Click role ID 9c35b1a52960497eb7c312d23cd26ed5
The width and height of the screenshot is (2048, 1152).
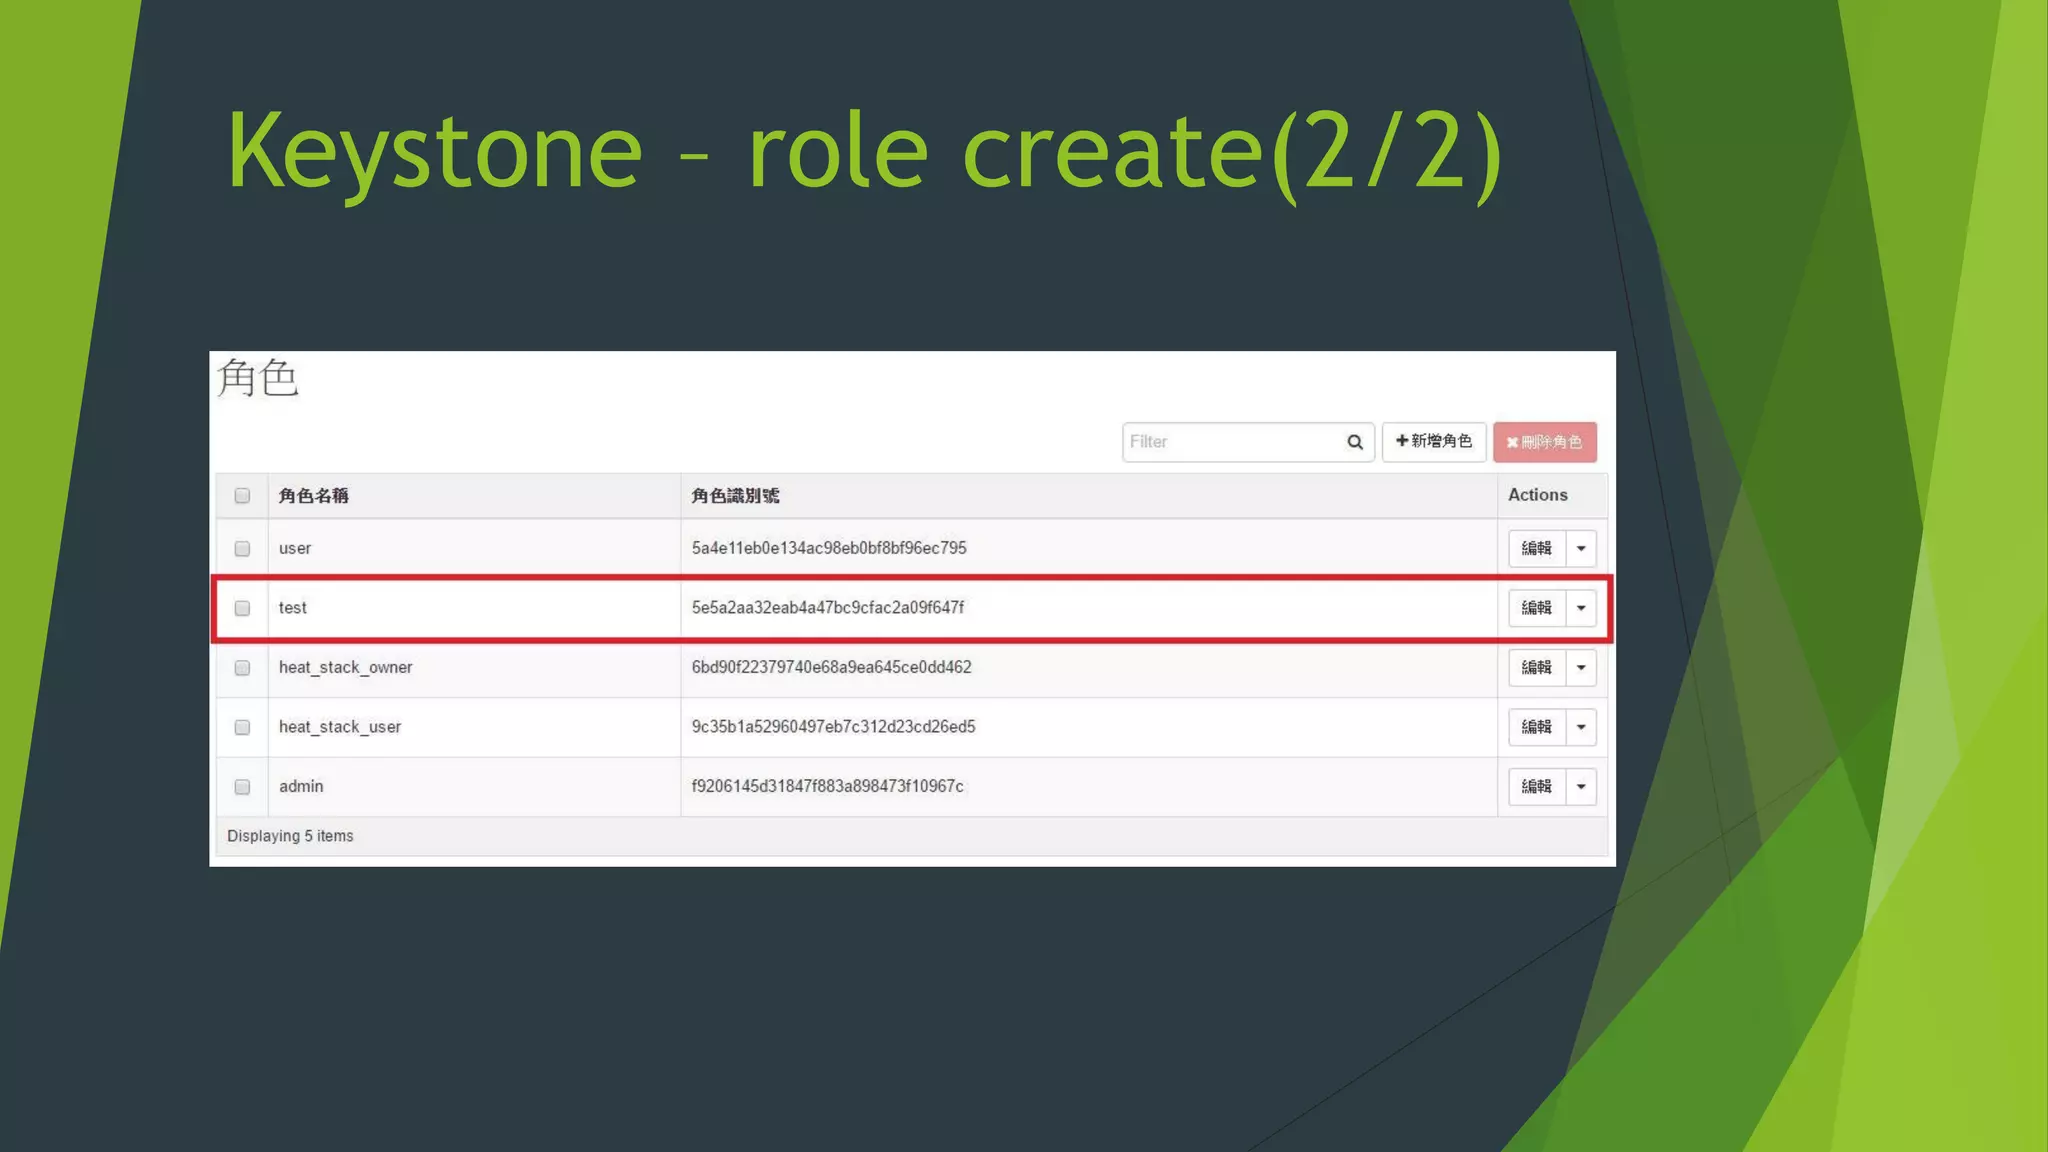coord(833,727)
